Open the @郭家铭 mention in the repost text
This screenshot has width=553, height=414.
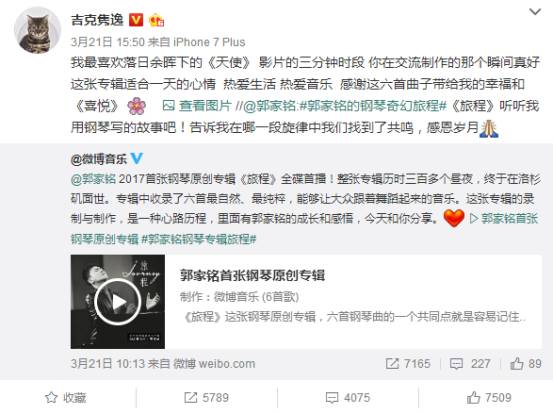point(269,105)
